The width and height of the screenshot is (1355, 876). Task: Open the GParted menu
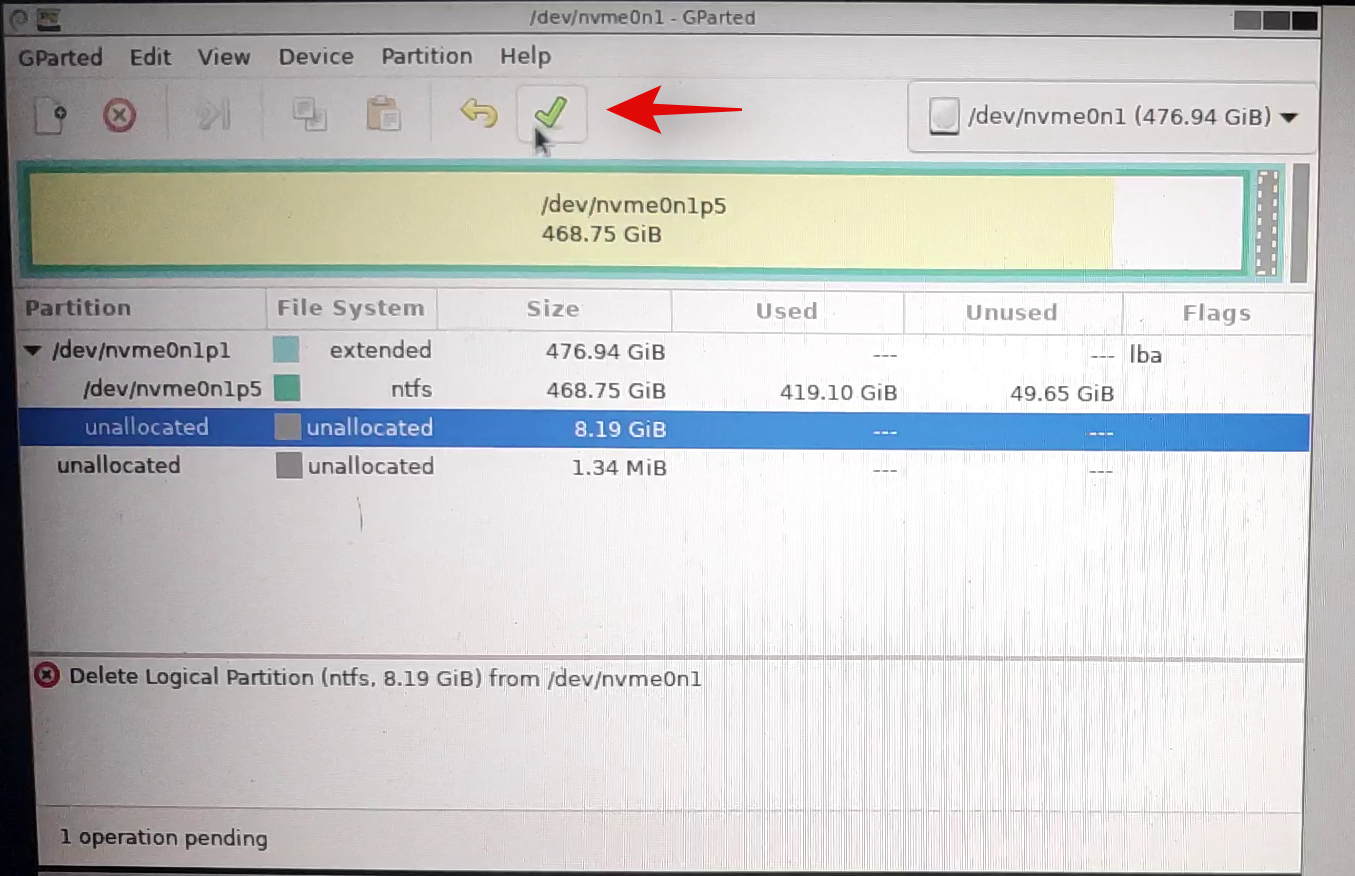pyautogui.click(x=60, y=57)
